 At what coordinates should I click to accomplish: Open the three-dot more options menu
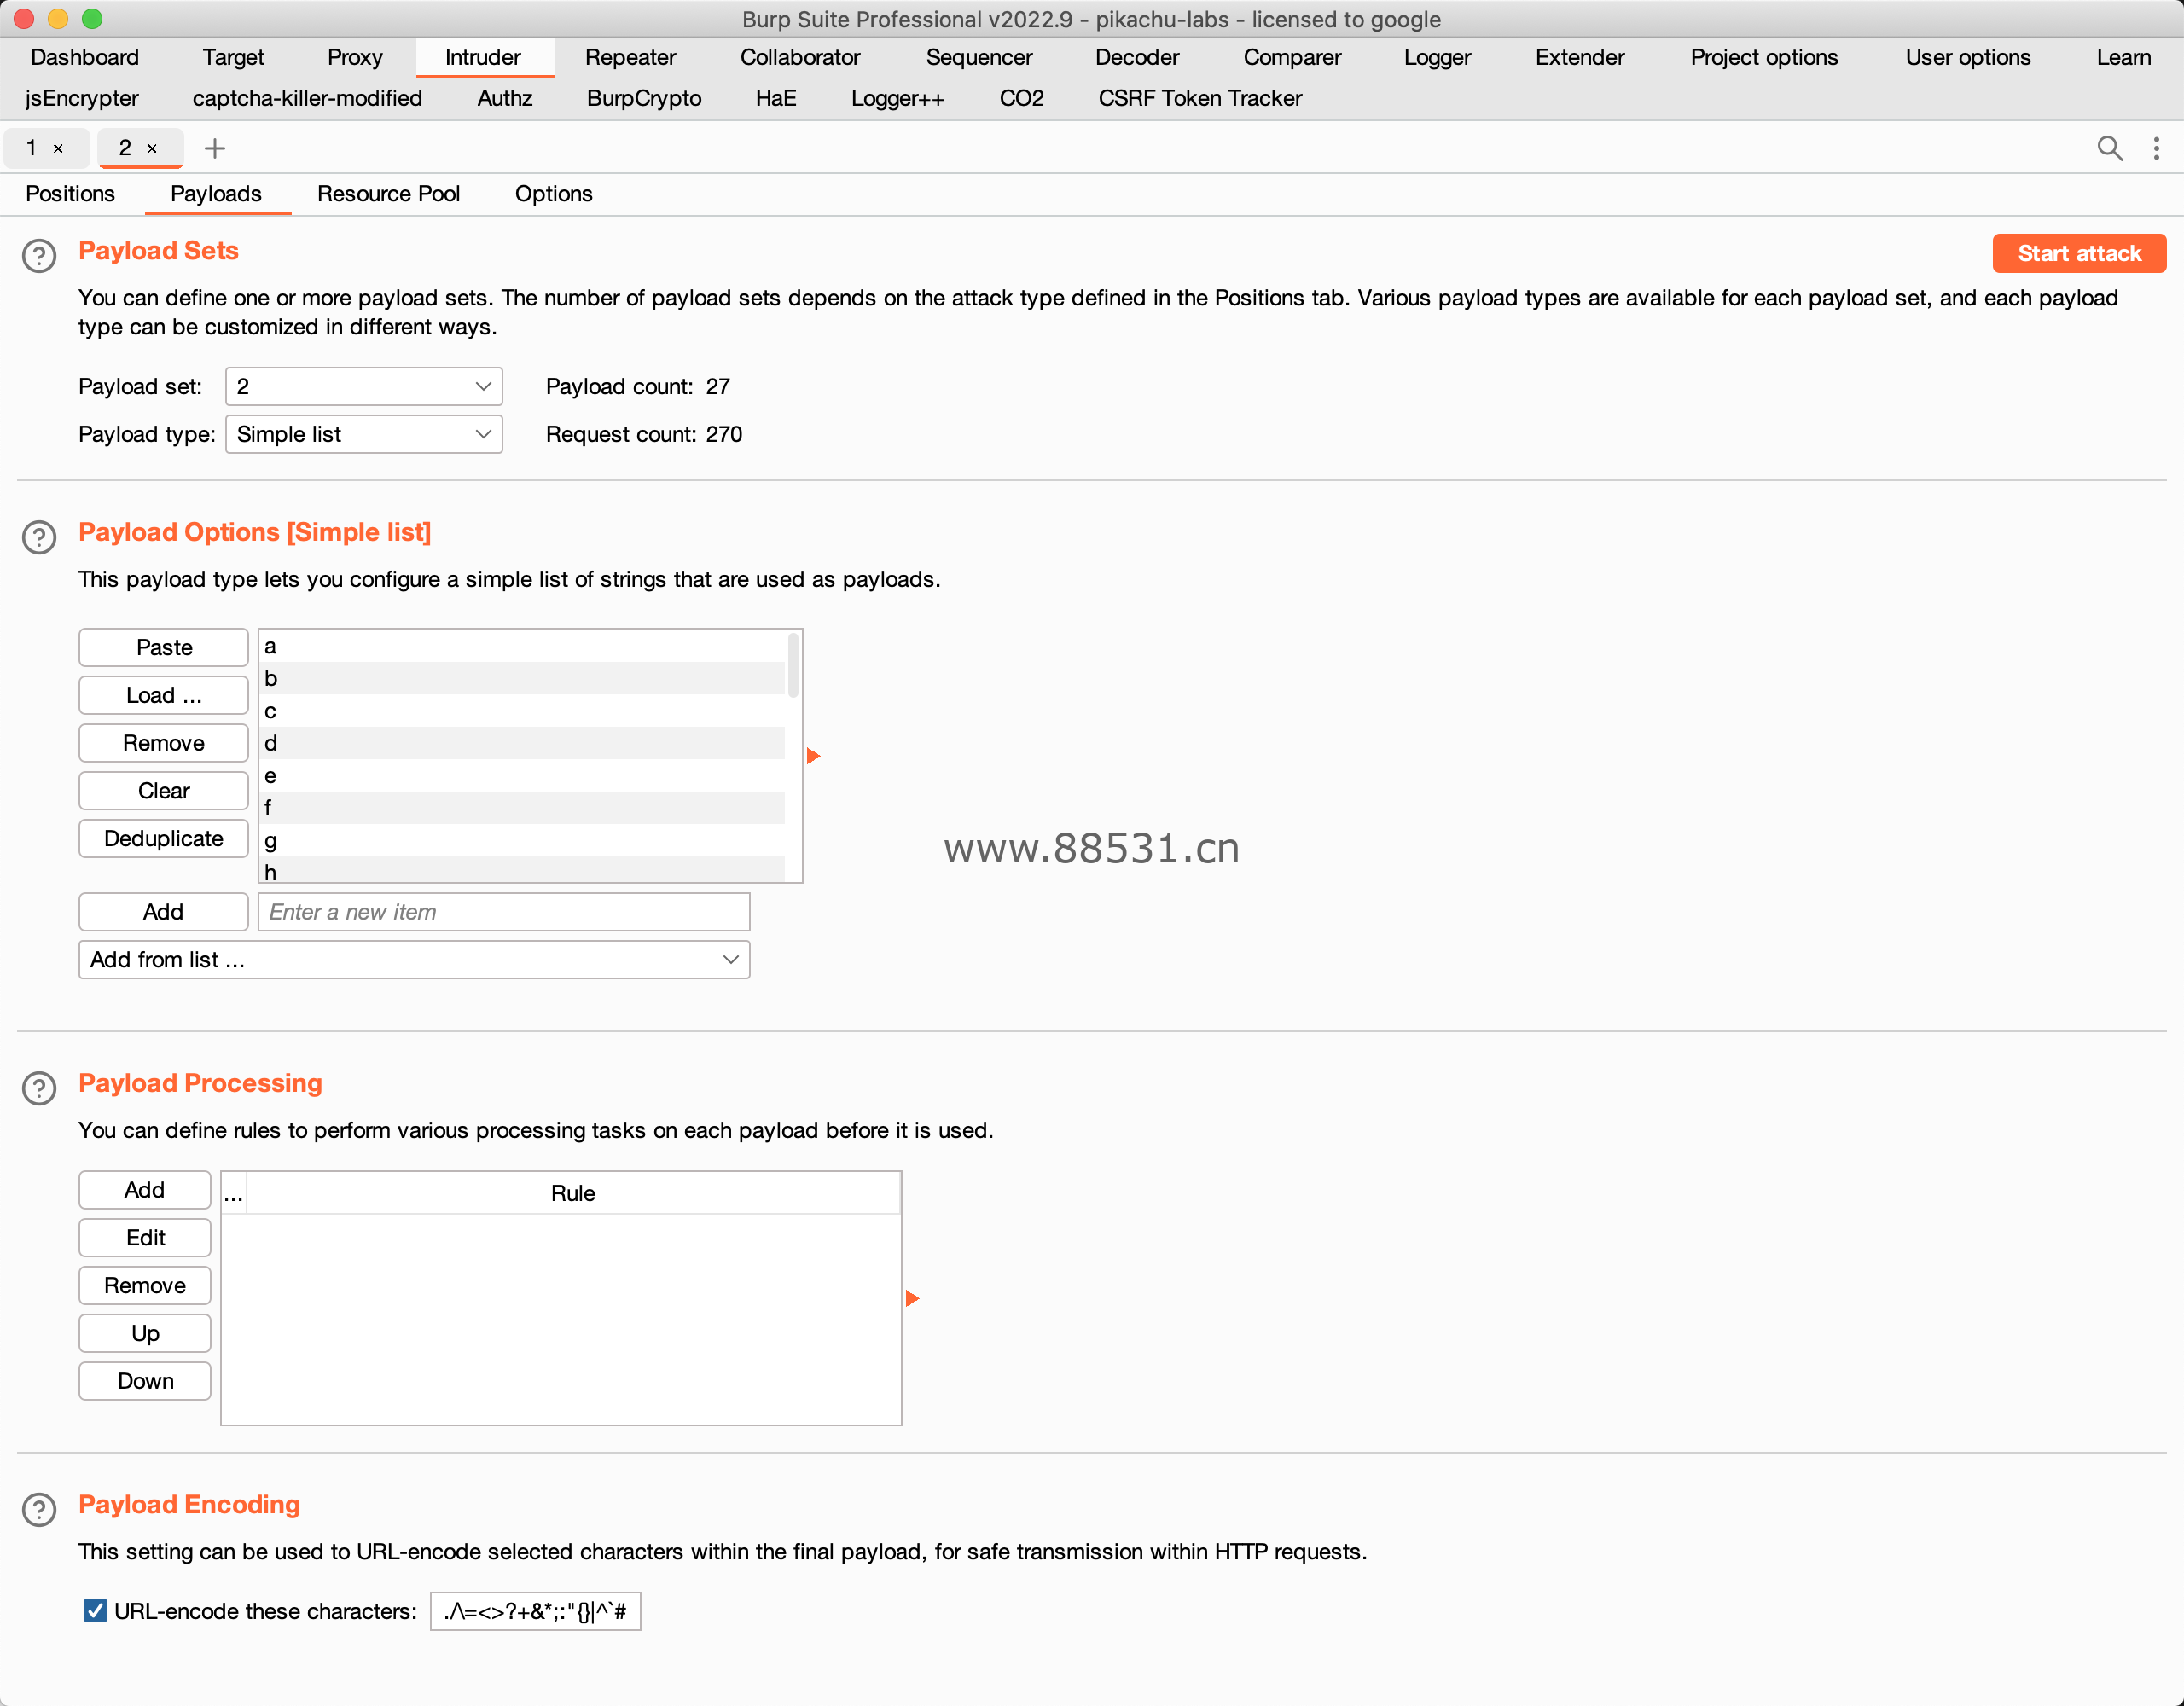coord(2156,148)
